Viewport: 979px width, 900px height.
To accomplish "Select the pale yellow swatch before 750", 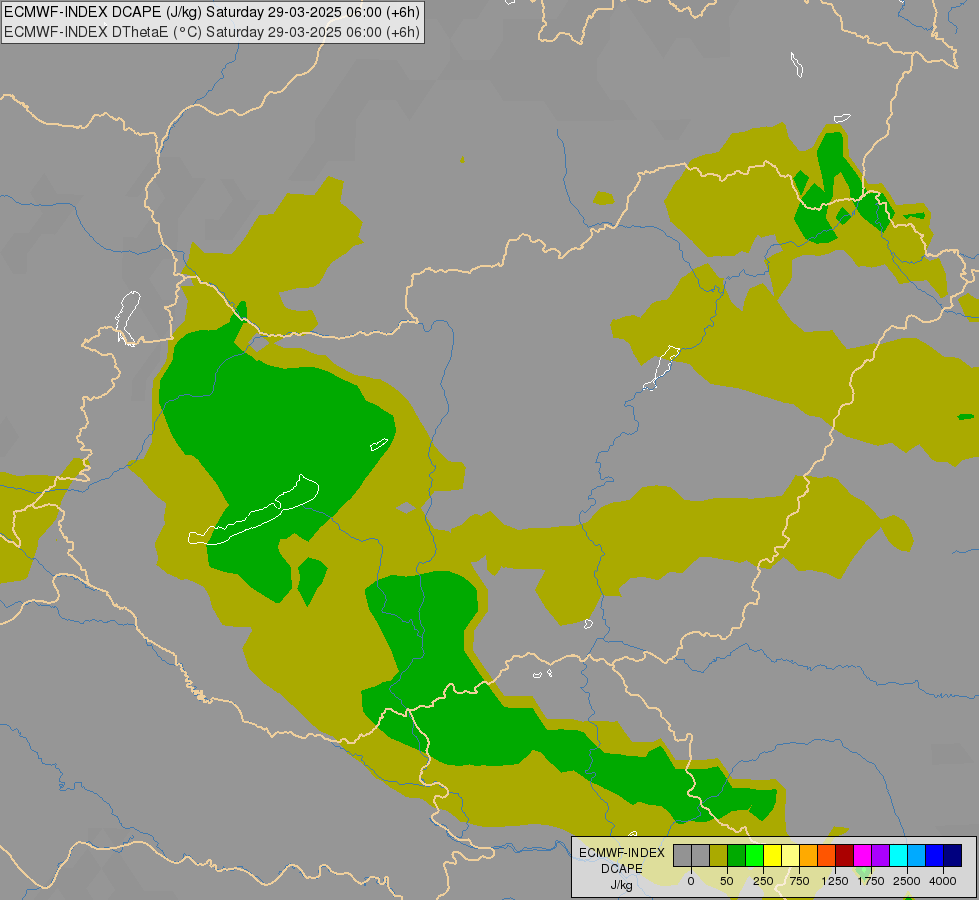I will (x=790, y=856).
